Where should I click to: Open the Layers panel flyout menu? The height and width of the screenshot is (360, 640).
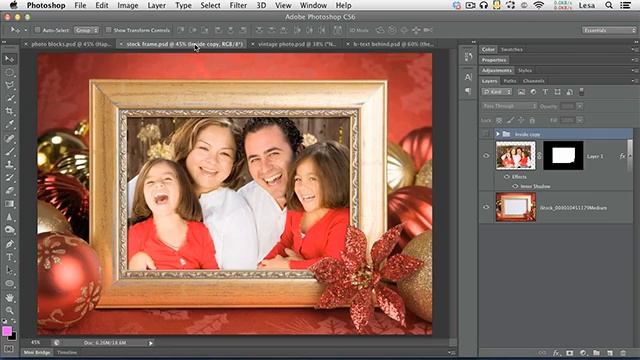634,81
